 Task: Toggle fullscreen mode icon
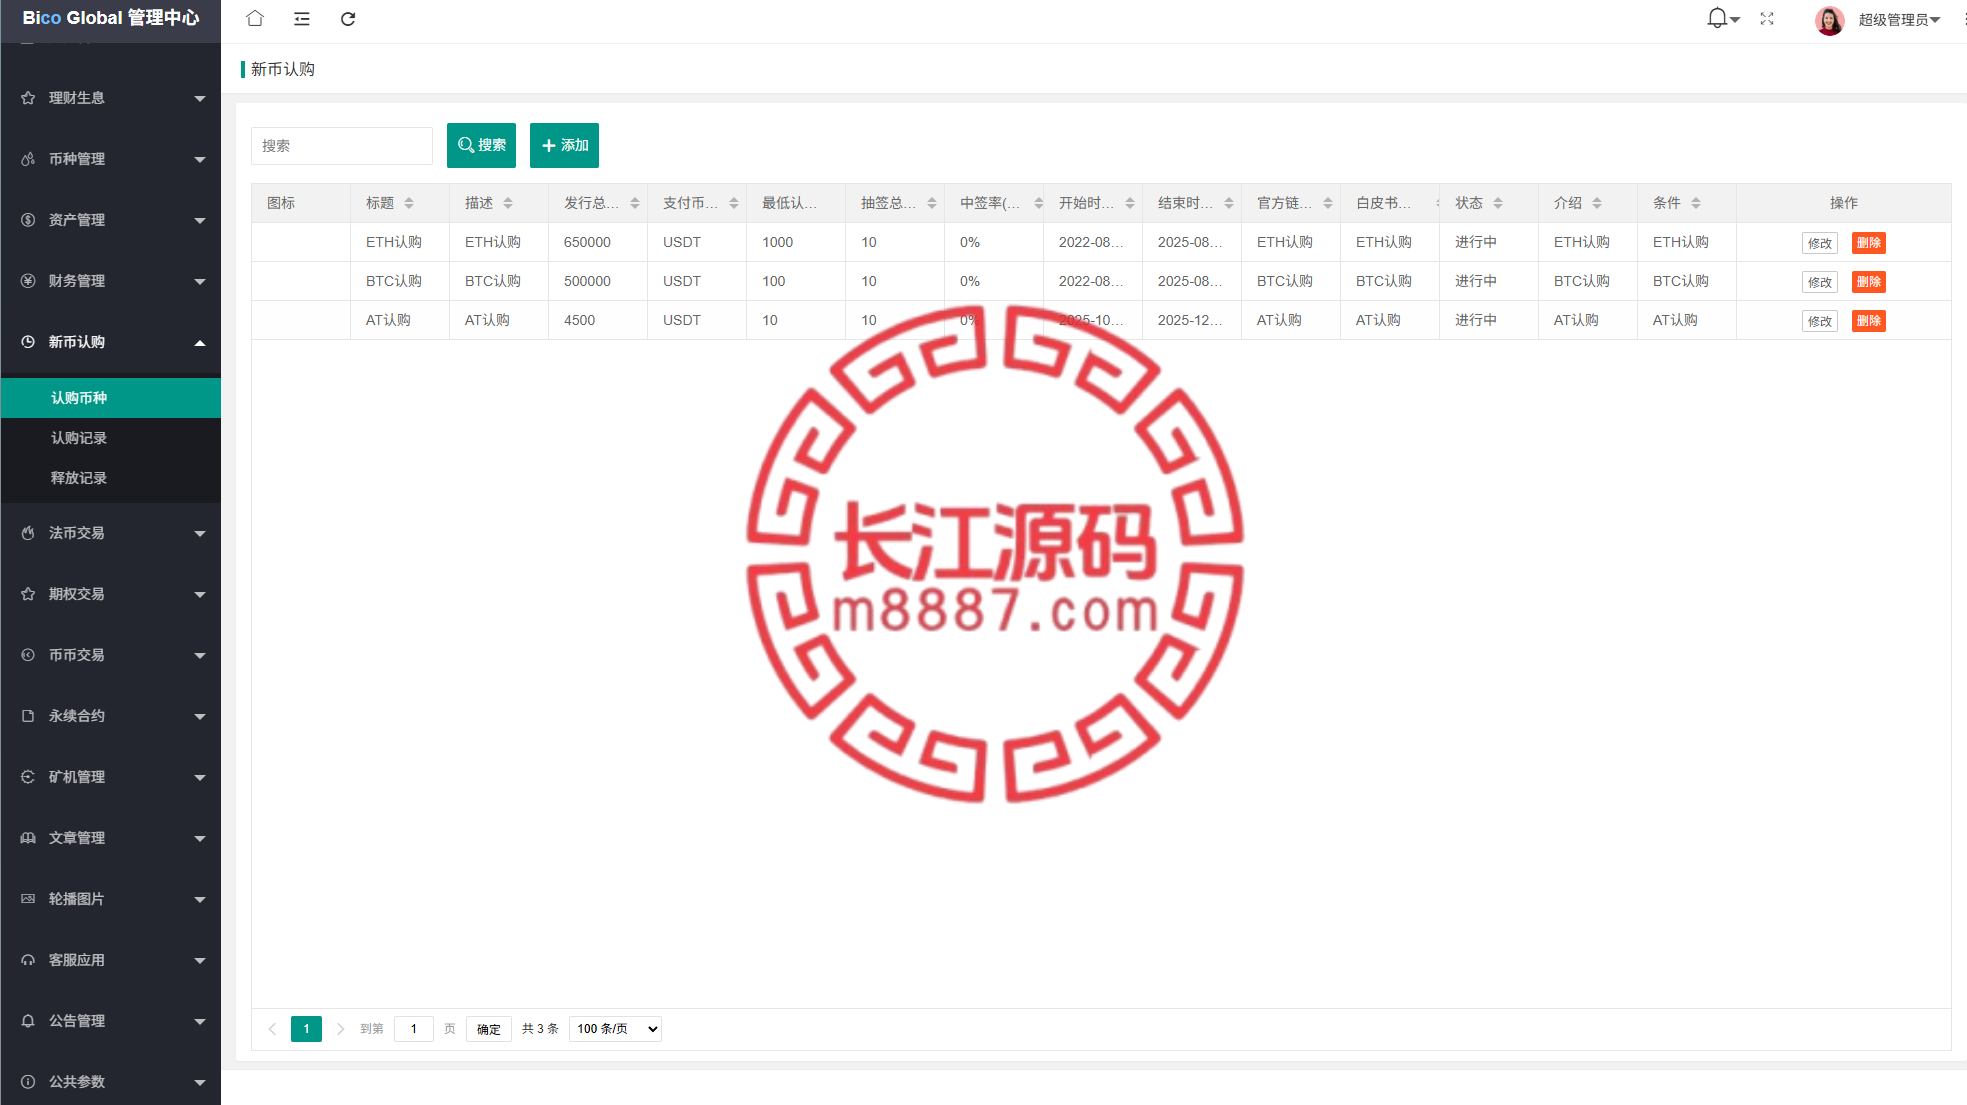pyautogui.click(x=1767, y=19)
